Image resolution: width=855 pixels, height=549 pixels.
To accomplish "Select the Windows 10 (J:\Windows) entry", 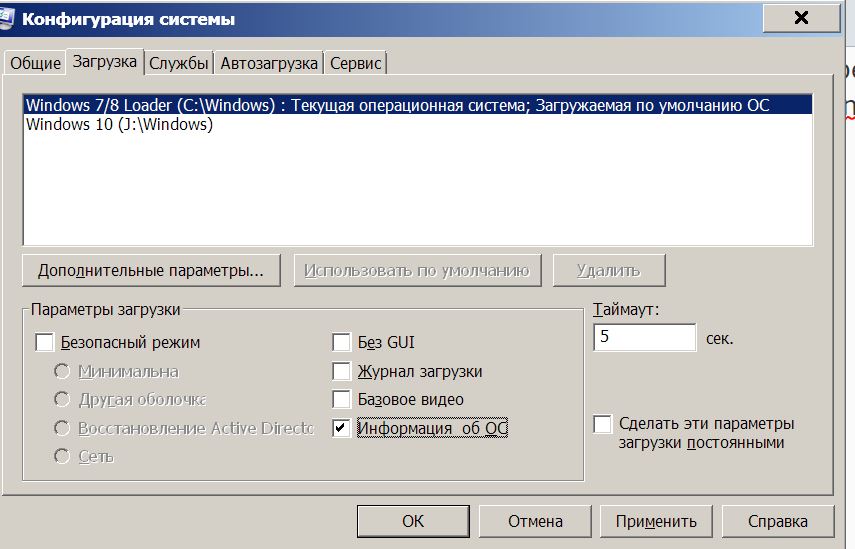I will pyautogui.click(x=119, y=125).
